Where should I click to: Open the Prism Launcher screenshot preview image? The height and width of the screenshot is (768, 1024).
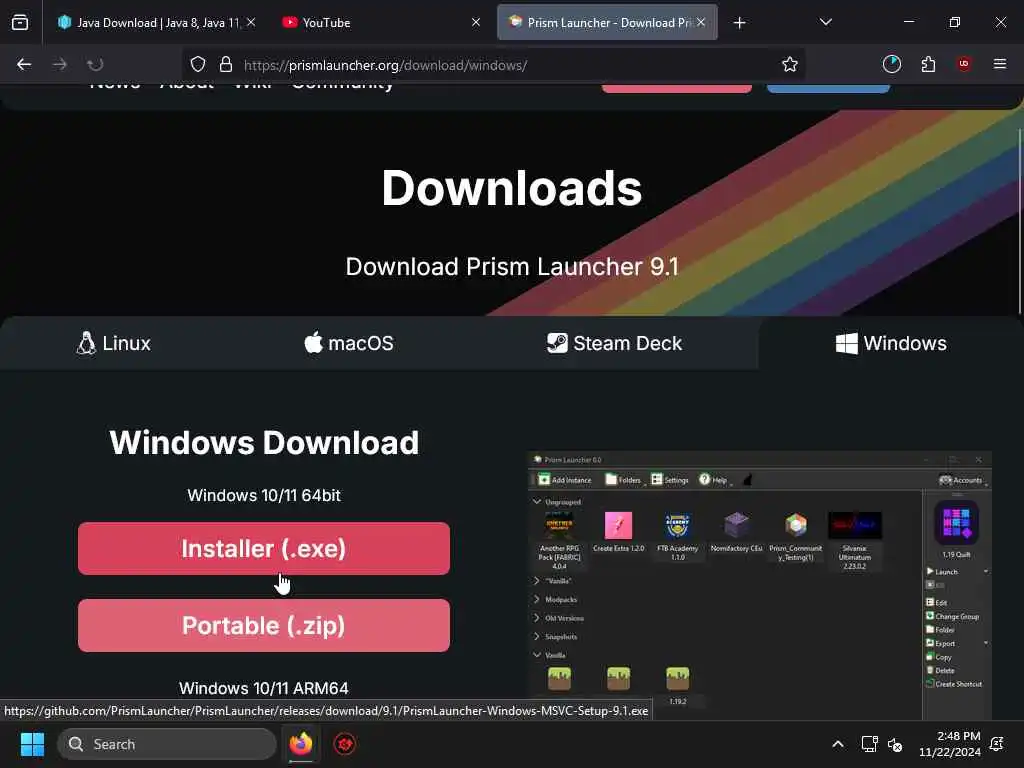tap(760, 585)
